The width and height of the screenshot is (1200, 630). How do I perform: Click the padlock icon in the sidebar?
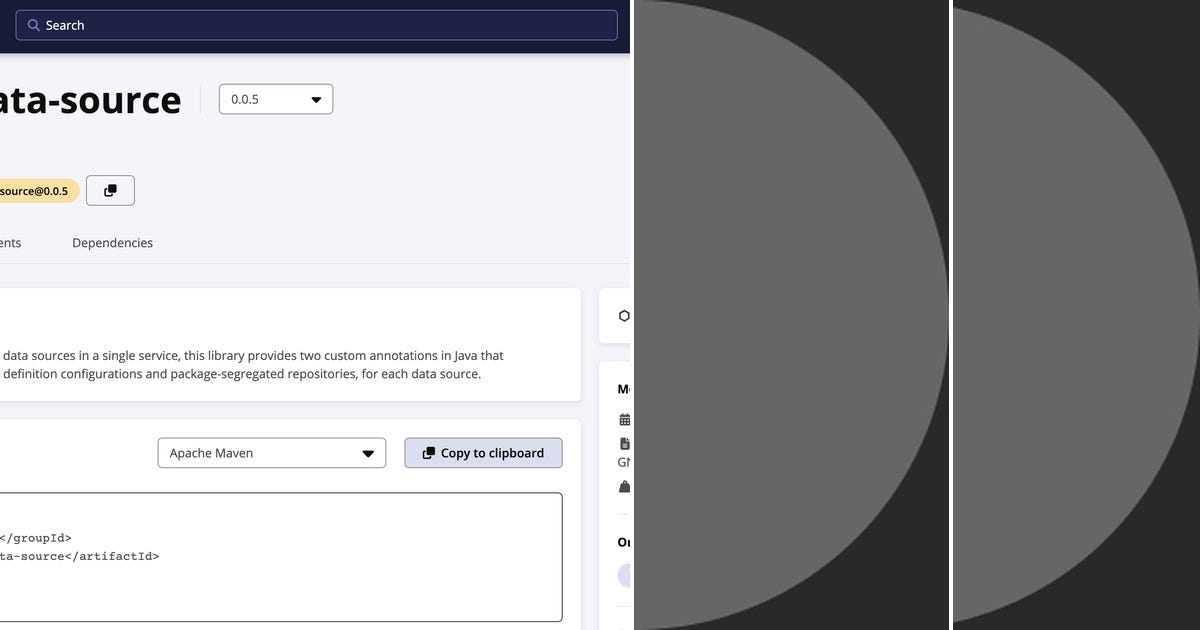(x=624, y=486)
